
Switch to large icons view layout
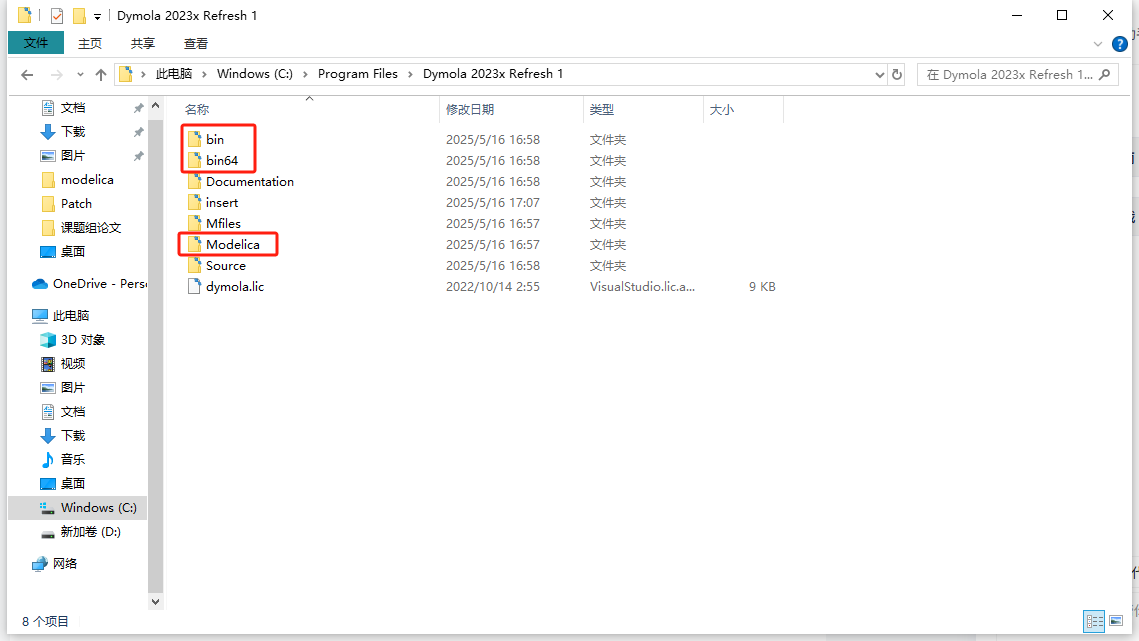(x=1116, y=621)
